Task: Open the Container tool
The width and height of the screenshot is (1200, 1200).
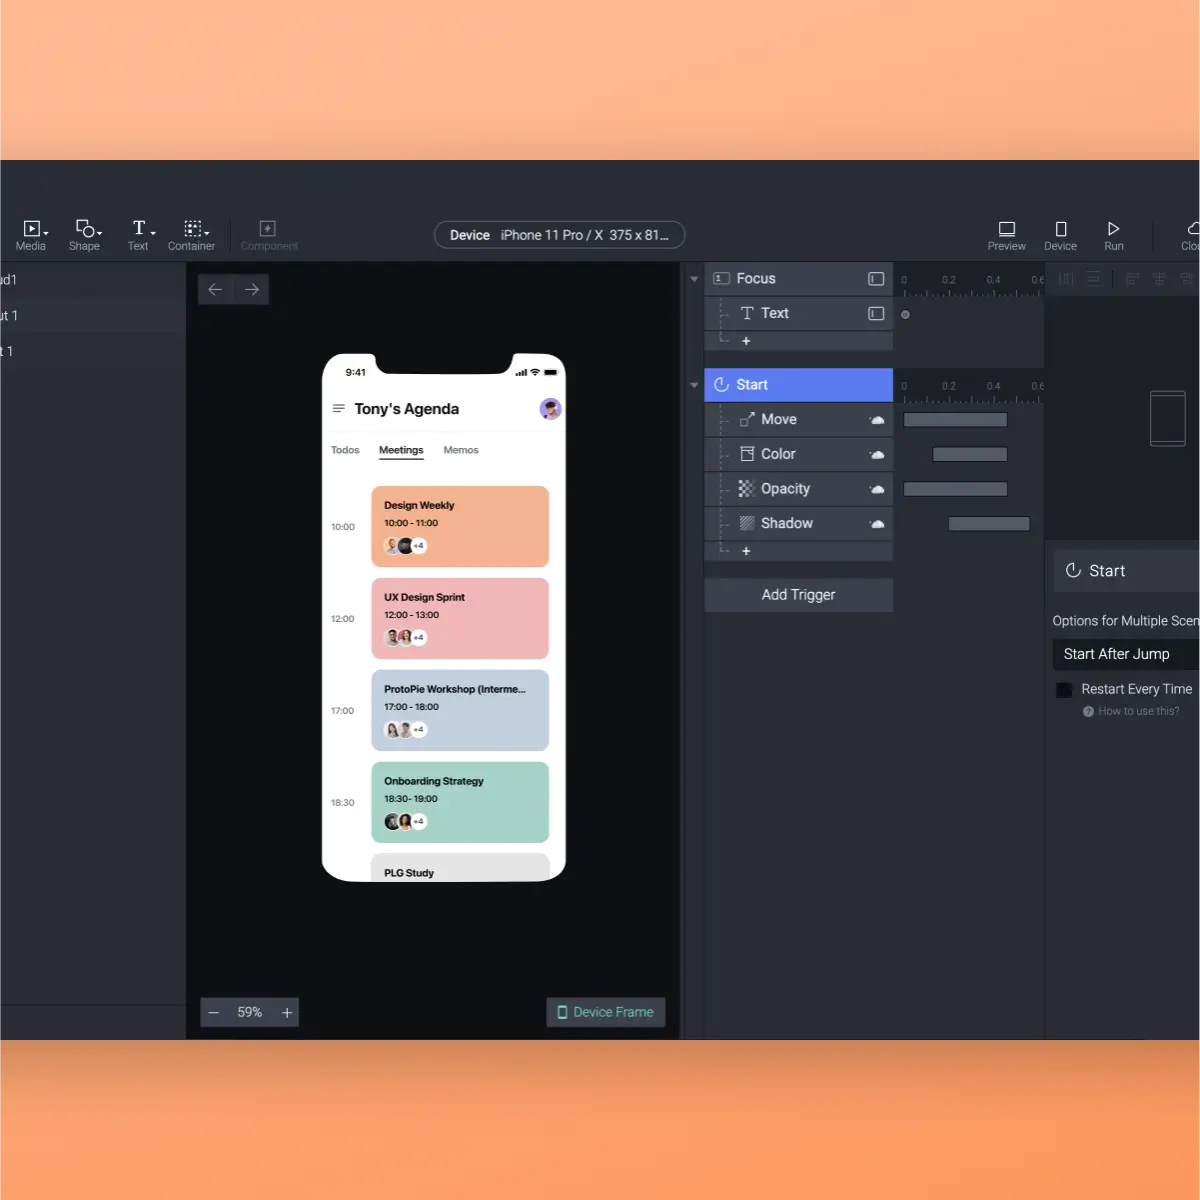Action: 192,235
